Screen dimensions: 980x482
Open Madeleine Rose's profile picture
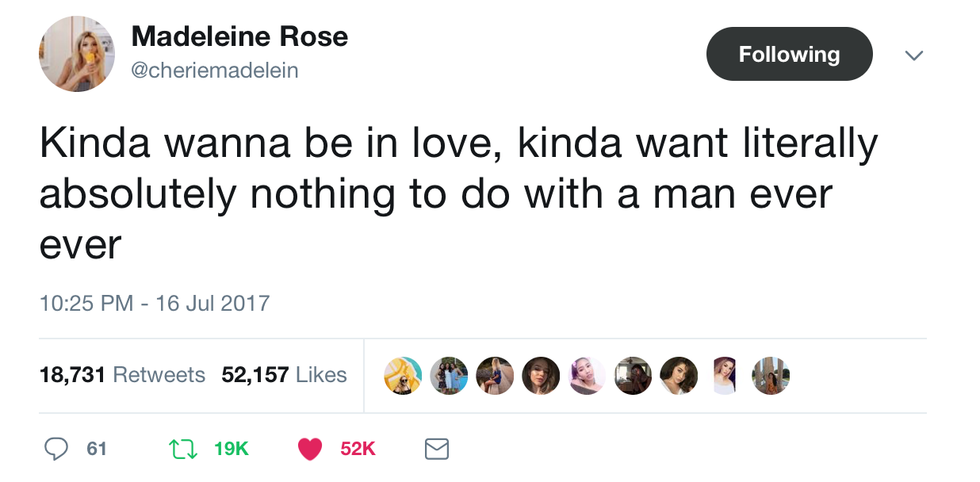[x=77, y=54]
